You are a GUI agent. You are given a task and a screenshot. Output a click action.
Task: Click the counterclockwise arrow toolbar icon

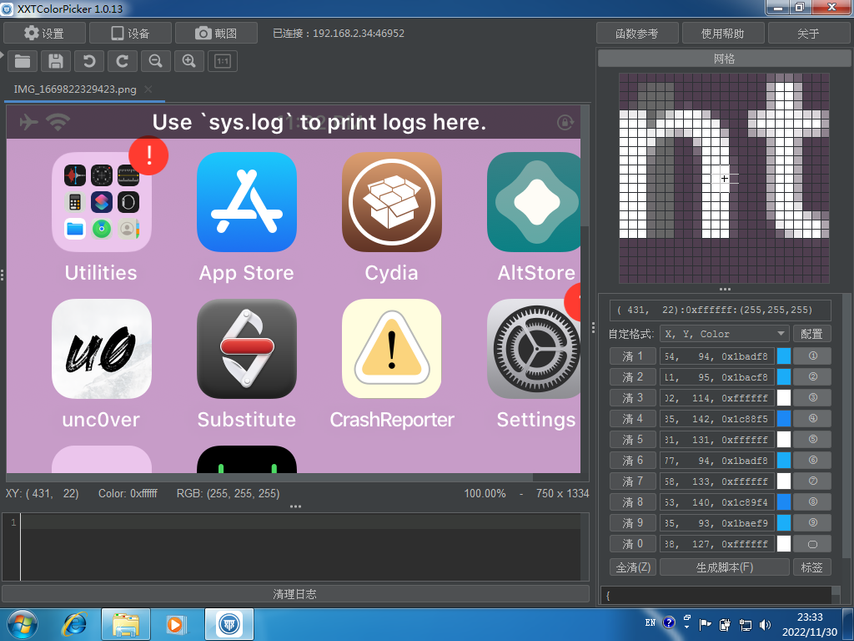tap(89, 61)
